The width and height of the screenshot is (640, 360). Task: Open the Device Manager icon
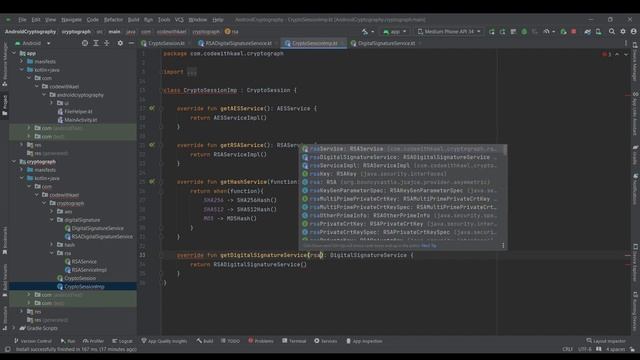tap(598, 31)
